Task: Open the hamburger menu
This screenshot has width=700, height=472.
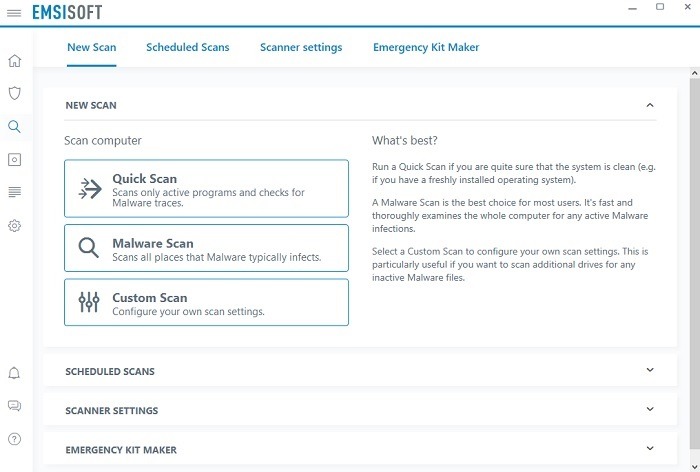Action: (14, 13)
